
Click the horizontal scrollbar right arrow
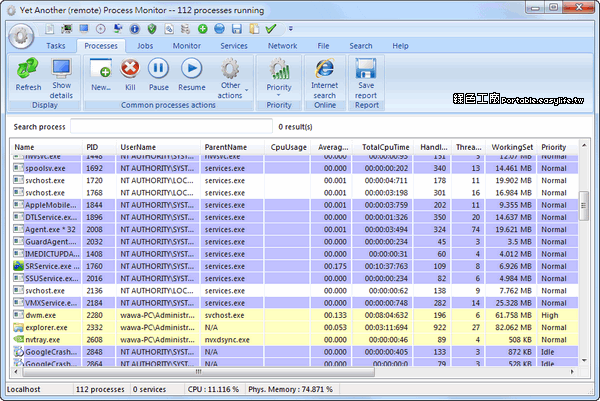point(572,372)
